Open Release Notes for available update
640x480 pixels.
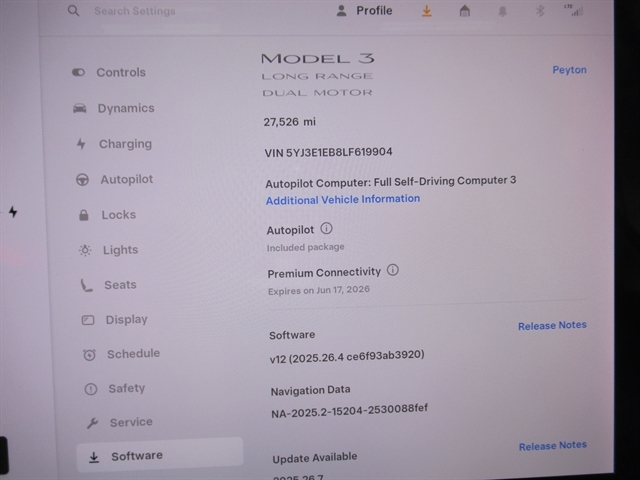[x=552, y=445]
